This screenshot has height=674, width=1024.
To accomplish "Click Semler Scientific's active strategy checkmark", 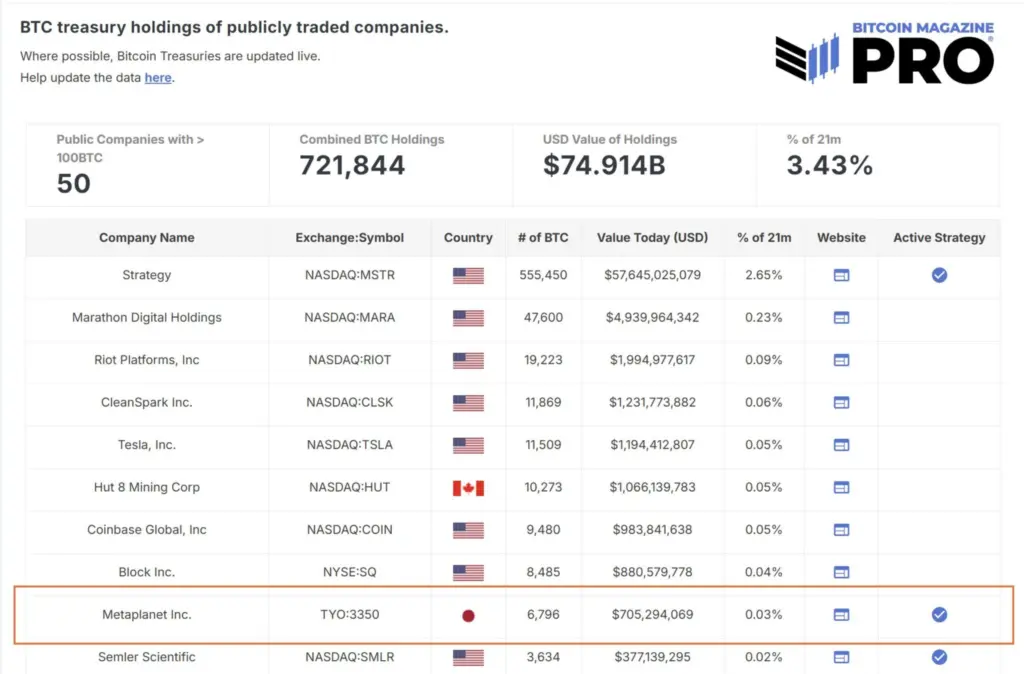I will (x=939, y=657).
